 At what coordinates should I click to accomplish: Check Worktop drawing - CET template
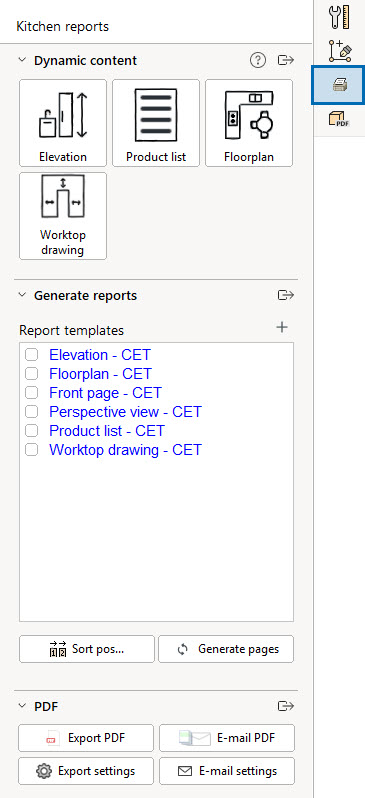point(32,450)
